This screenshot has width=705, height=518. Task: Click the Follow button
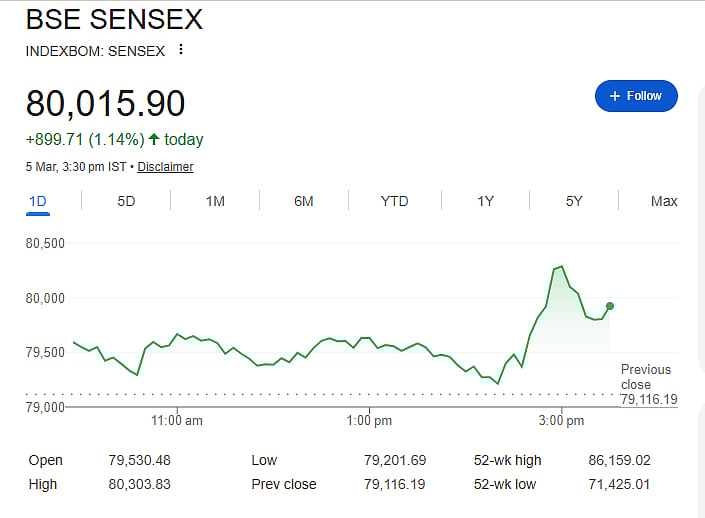[636, 96]
